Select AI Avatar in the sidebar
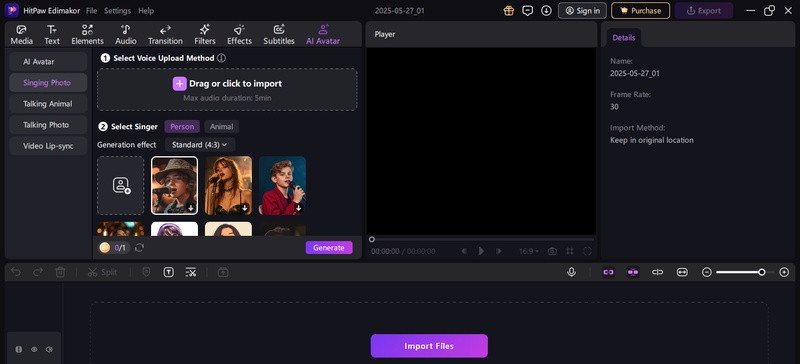800x364 pixels. [48, 61]
